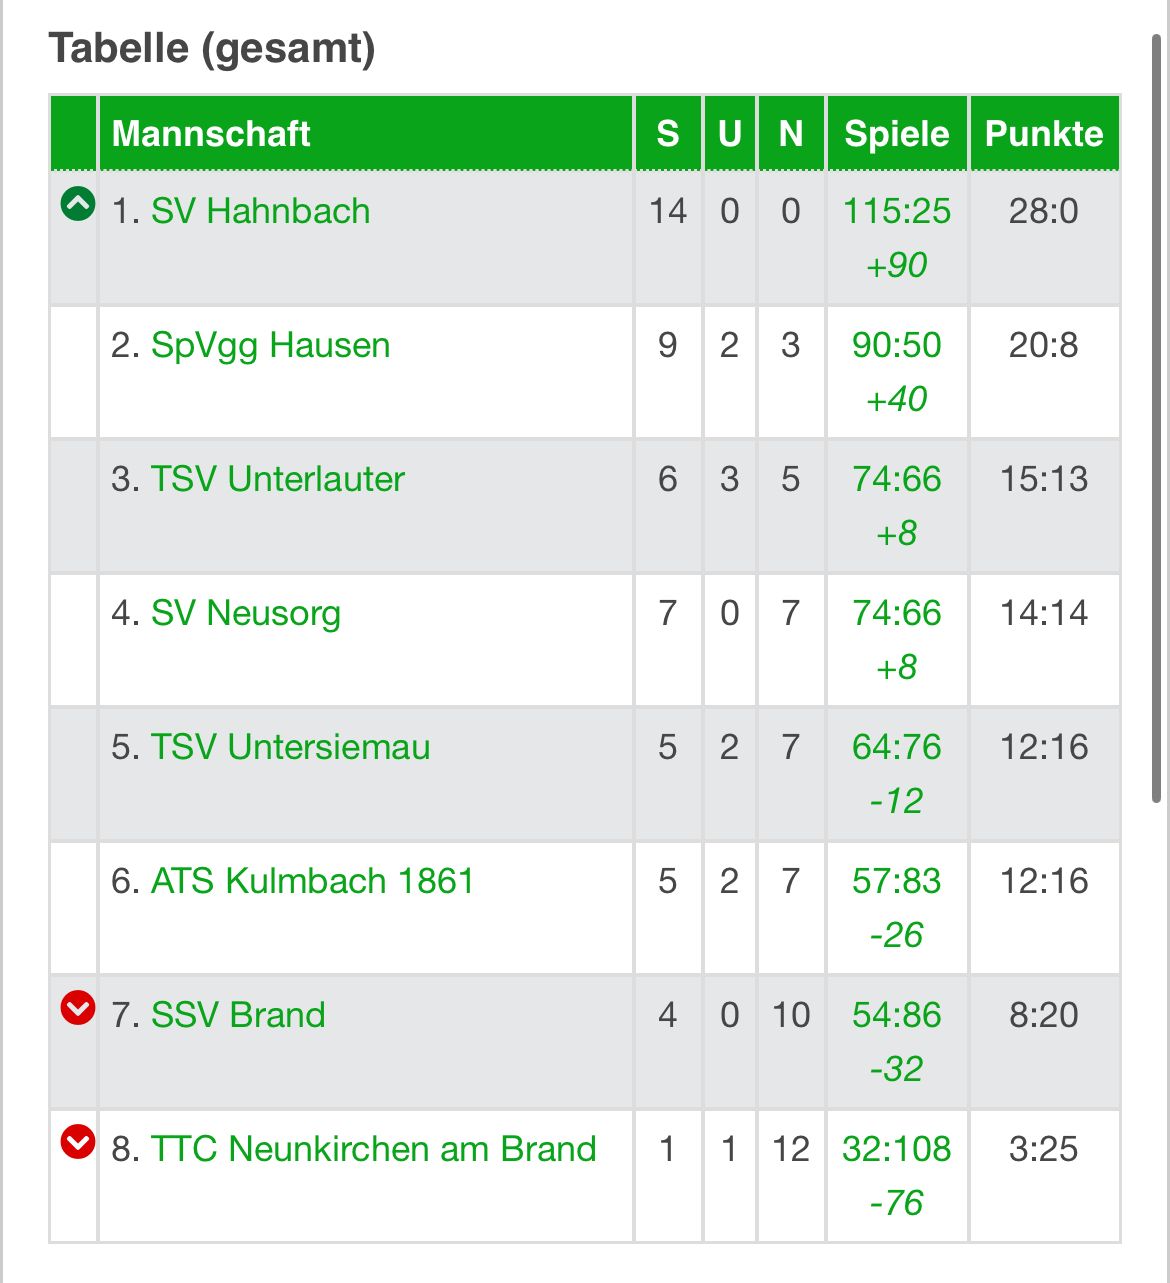Viewport: 1170px width, 1283px height.
Task: Click the Tabelle (gesamt) heading
Action: (212, 48)
